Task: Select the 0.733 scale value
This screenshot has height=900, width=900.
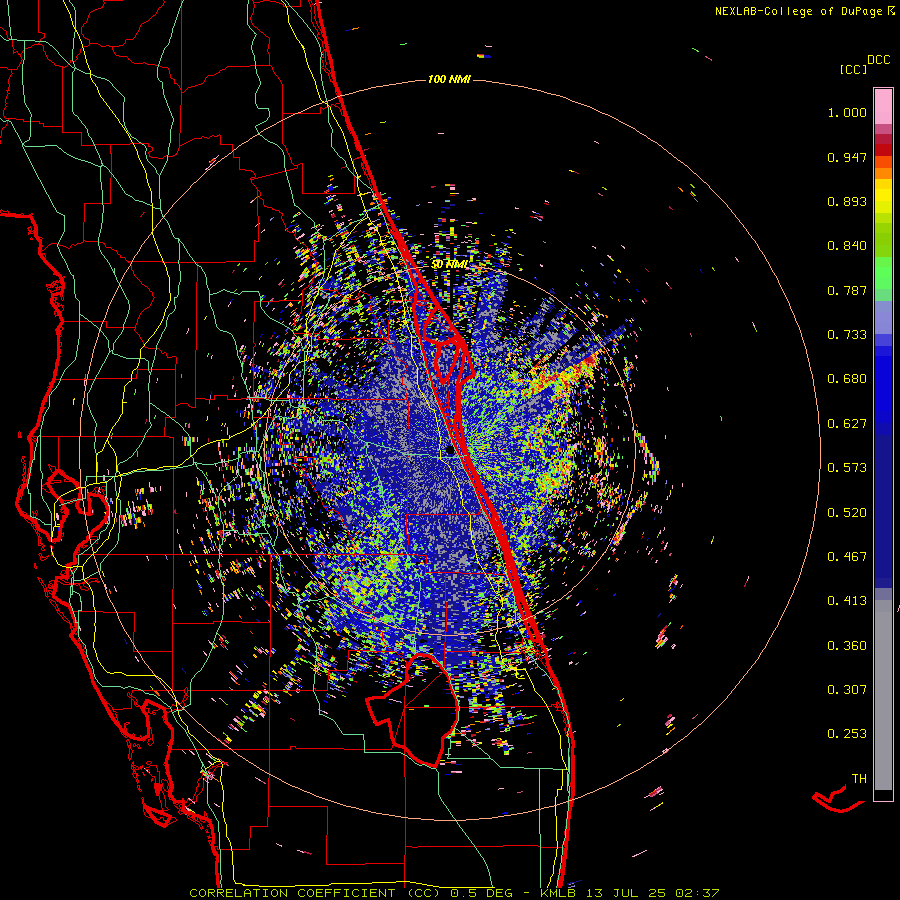Action: [x=847, y=335]
